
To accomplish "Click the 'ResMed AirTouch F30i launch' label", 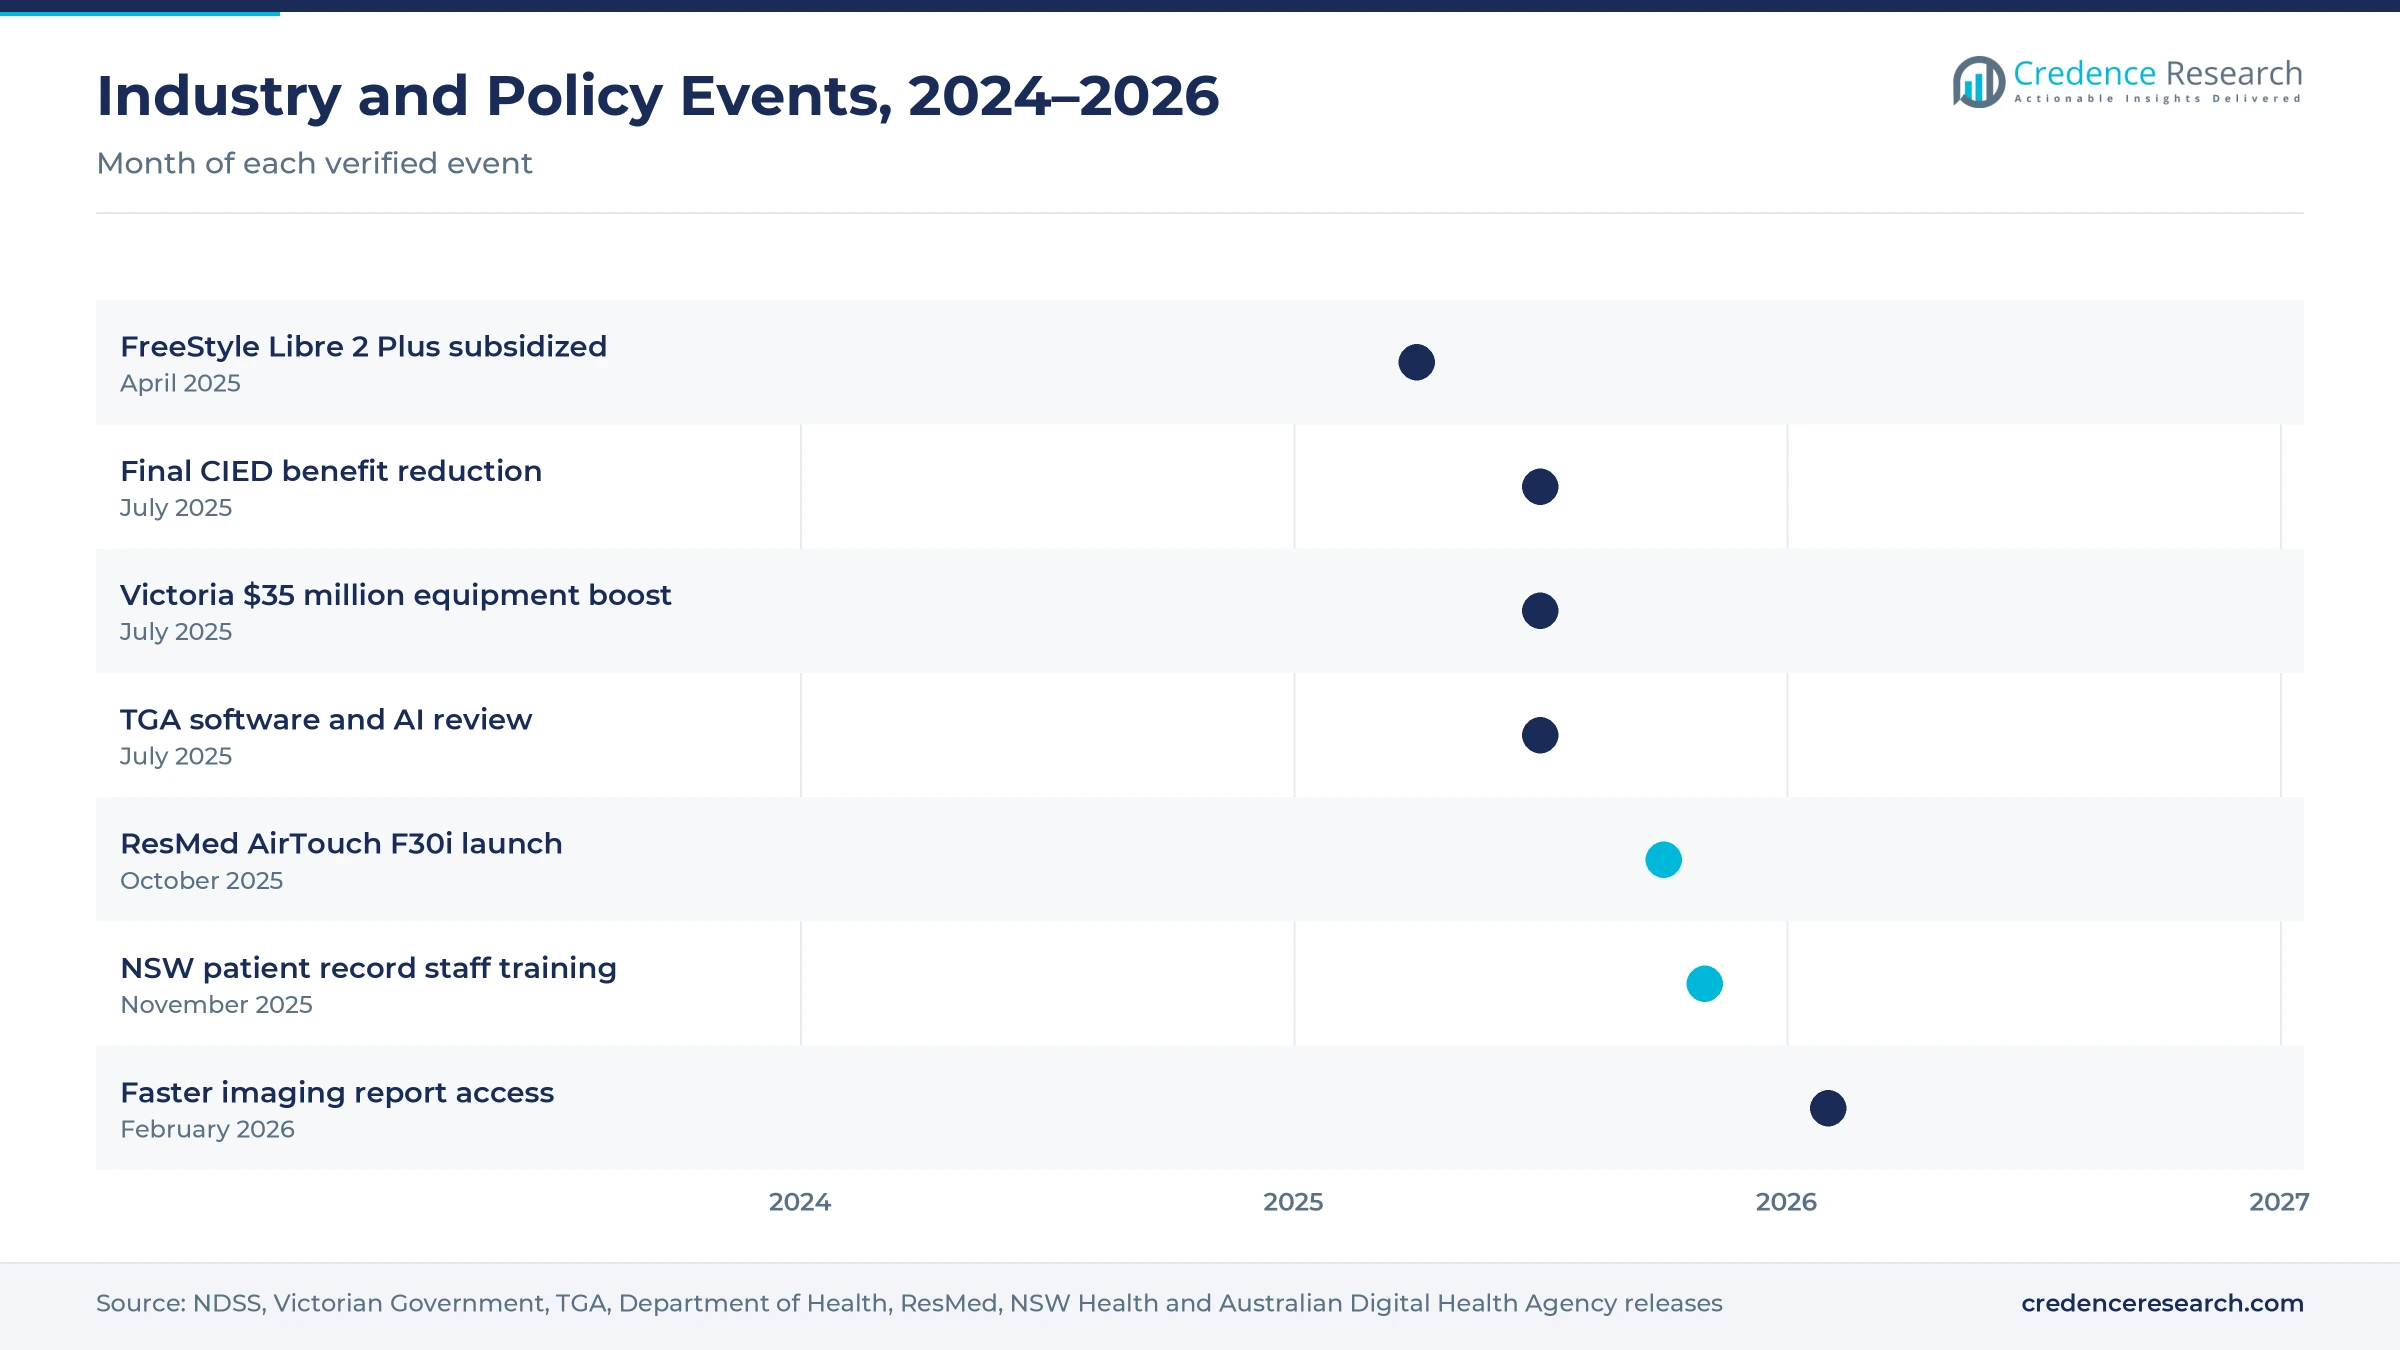I will point(341,843).
